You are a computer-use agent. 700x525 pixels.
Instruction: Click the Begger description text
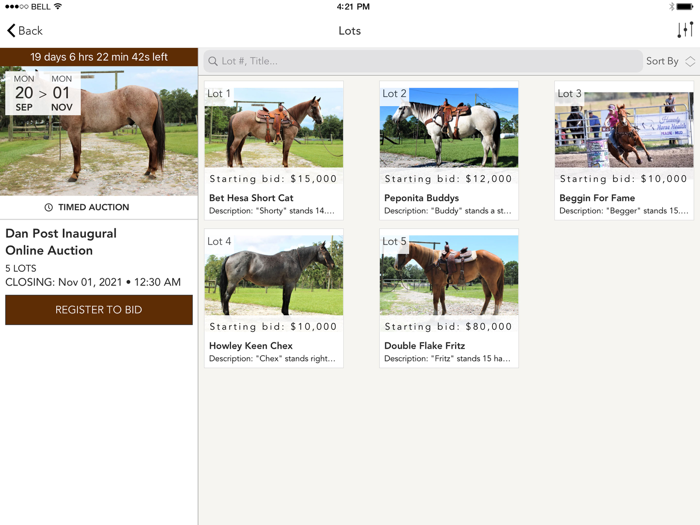pos(623,211)
